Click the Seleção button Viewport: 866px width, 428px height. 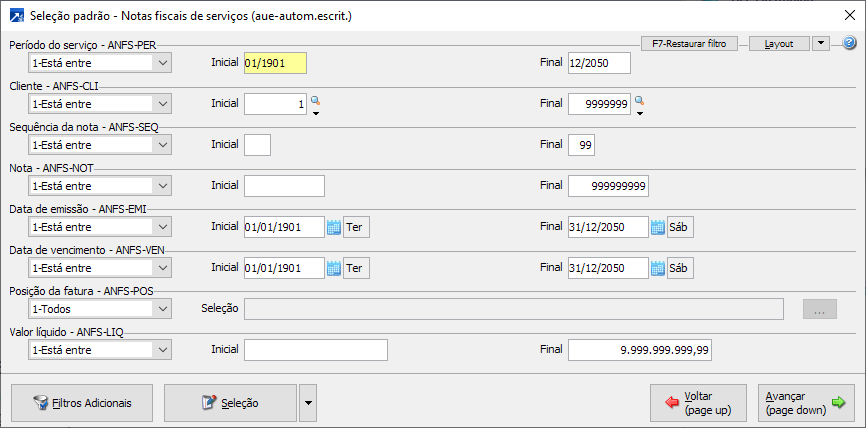click(x=230, y=403)
